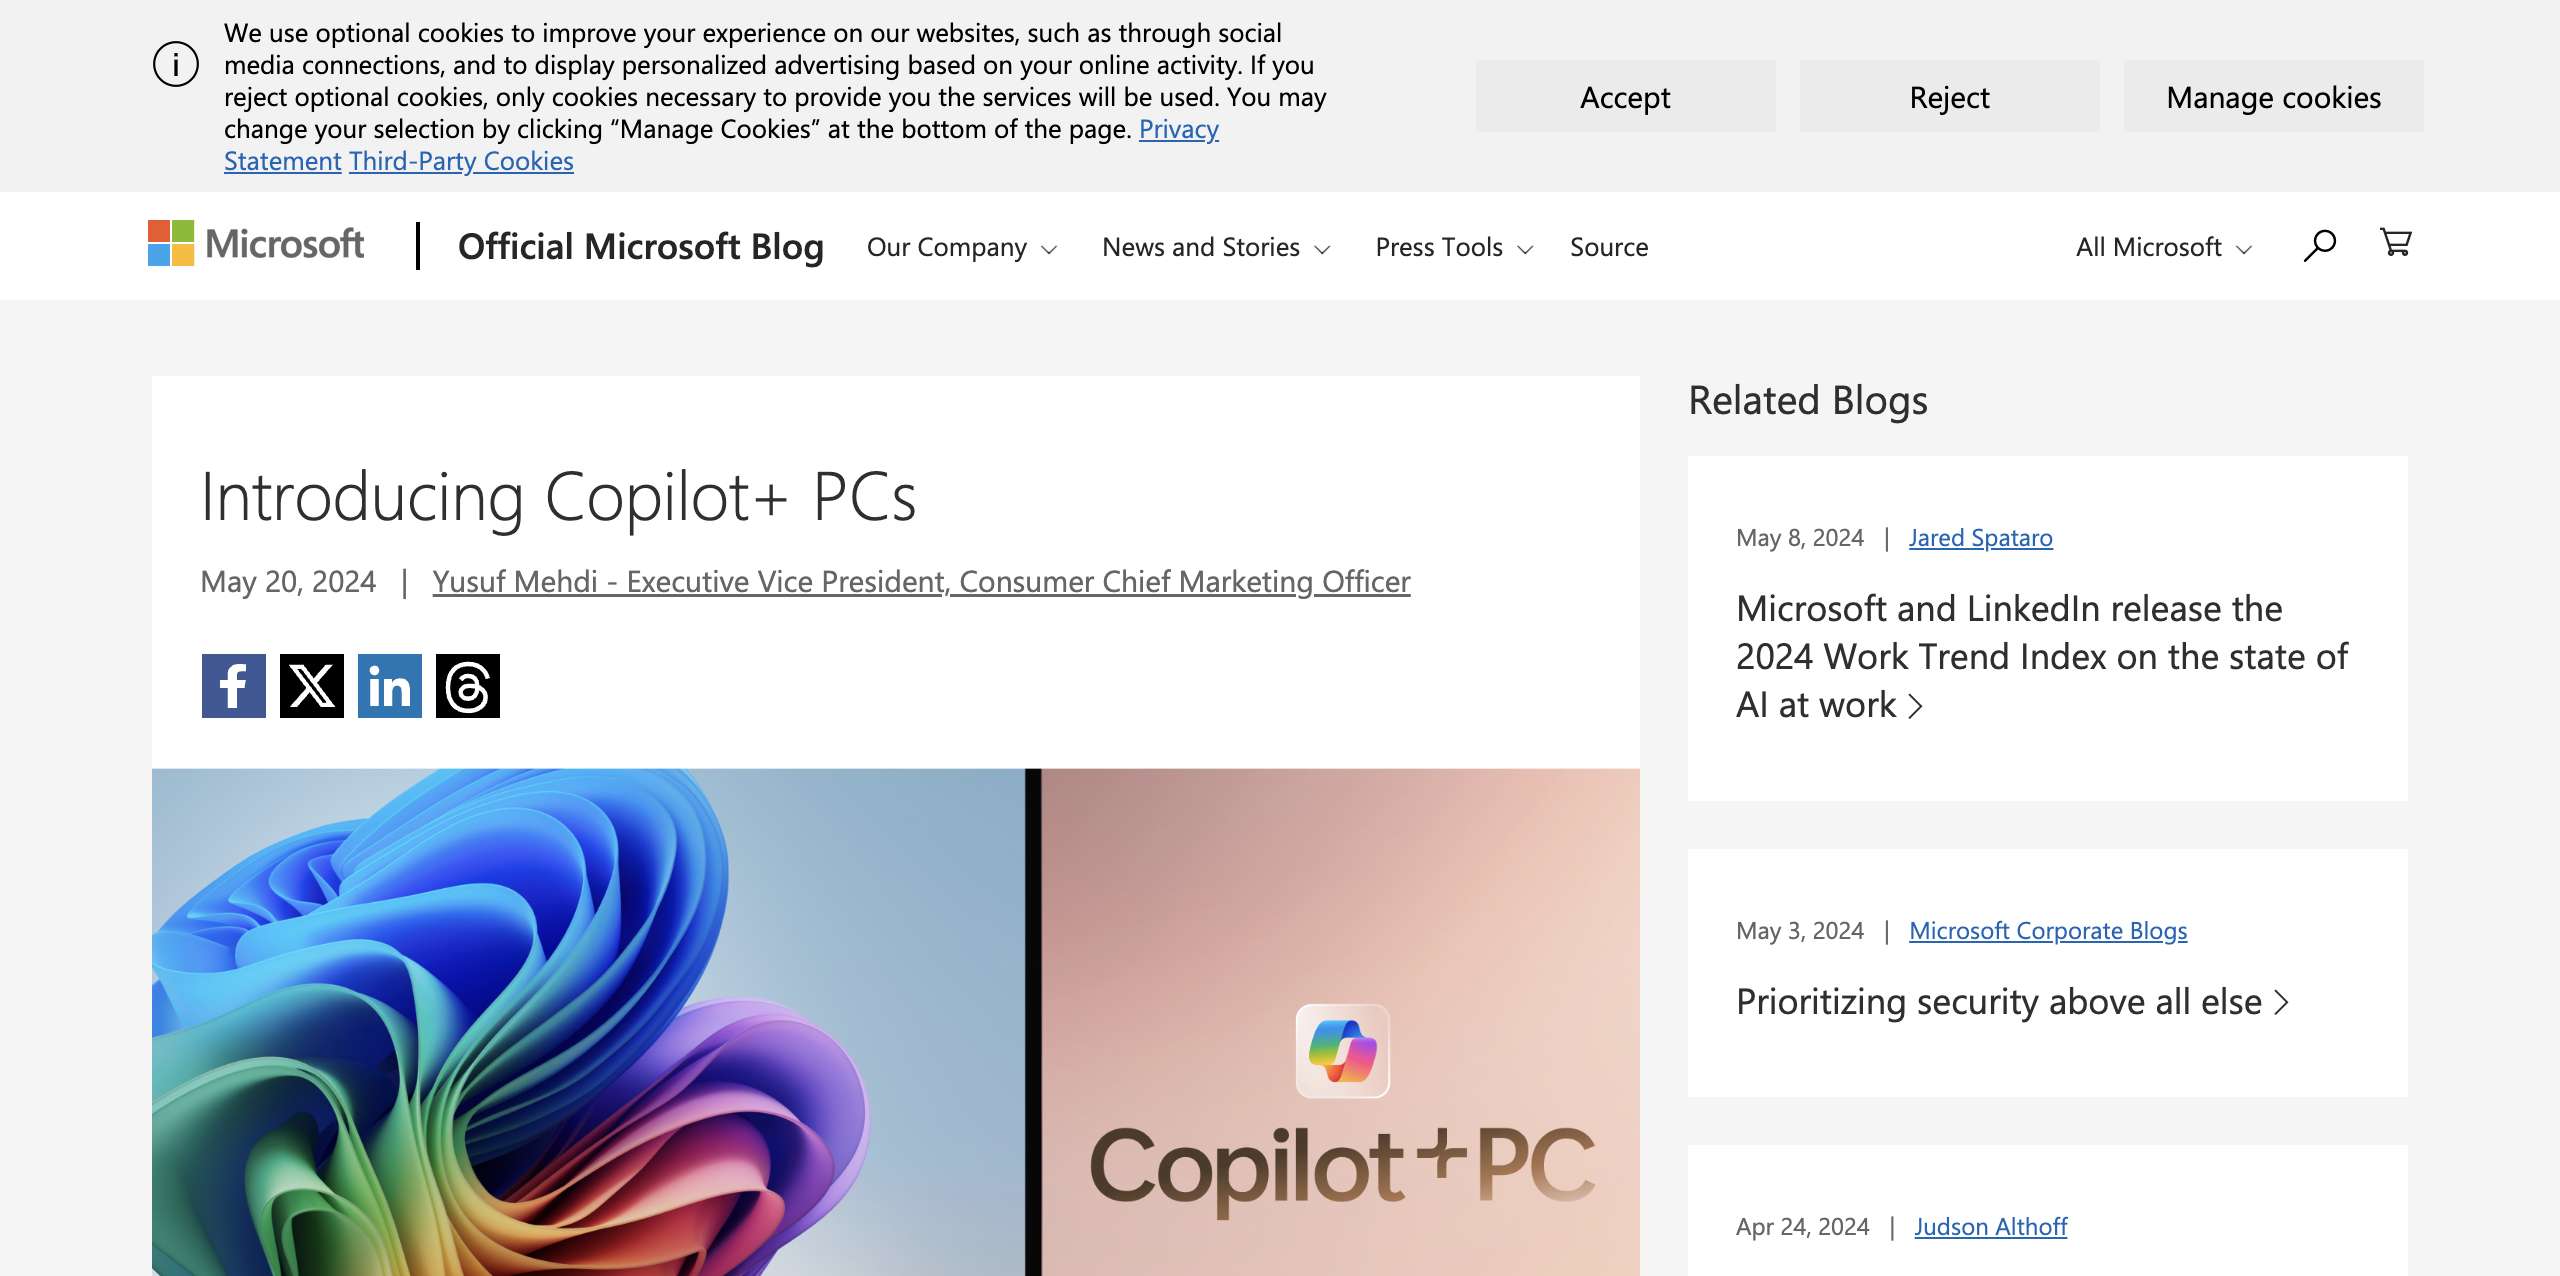Share article on X icon
This screenshot has height=1276, width=2560.
point(311,686)
